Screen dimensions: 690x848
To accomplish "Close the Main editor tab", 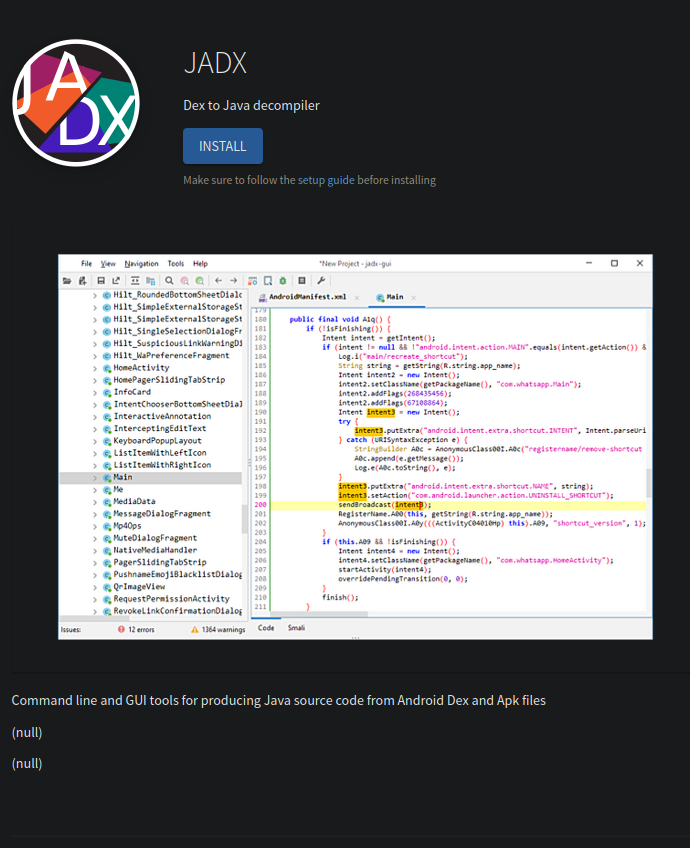I will pos(414,298).
